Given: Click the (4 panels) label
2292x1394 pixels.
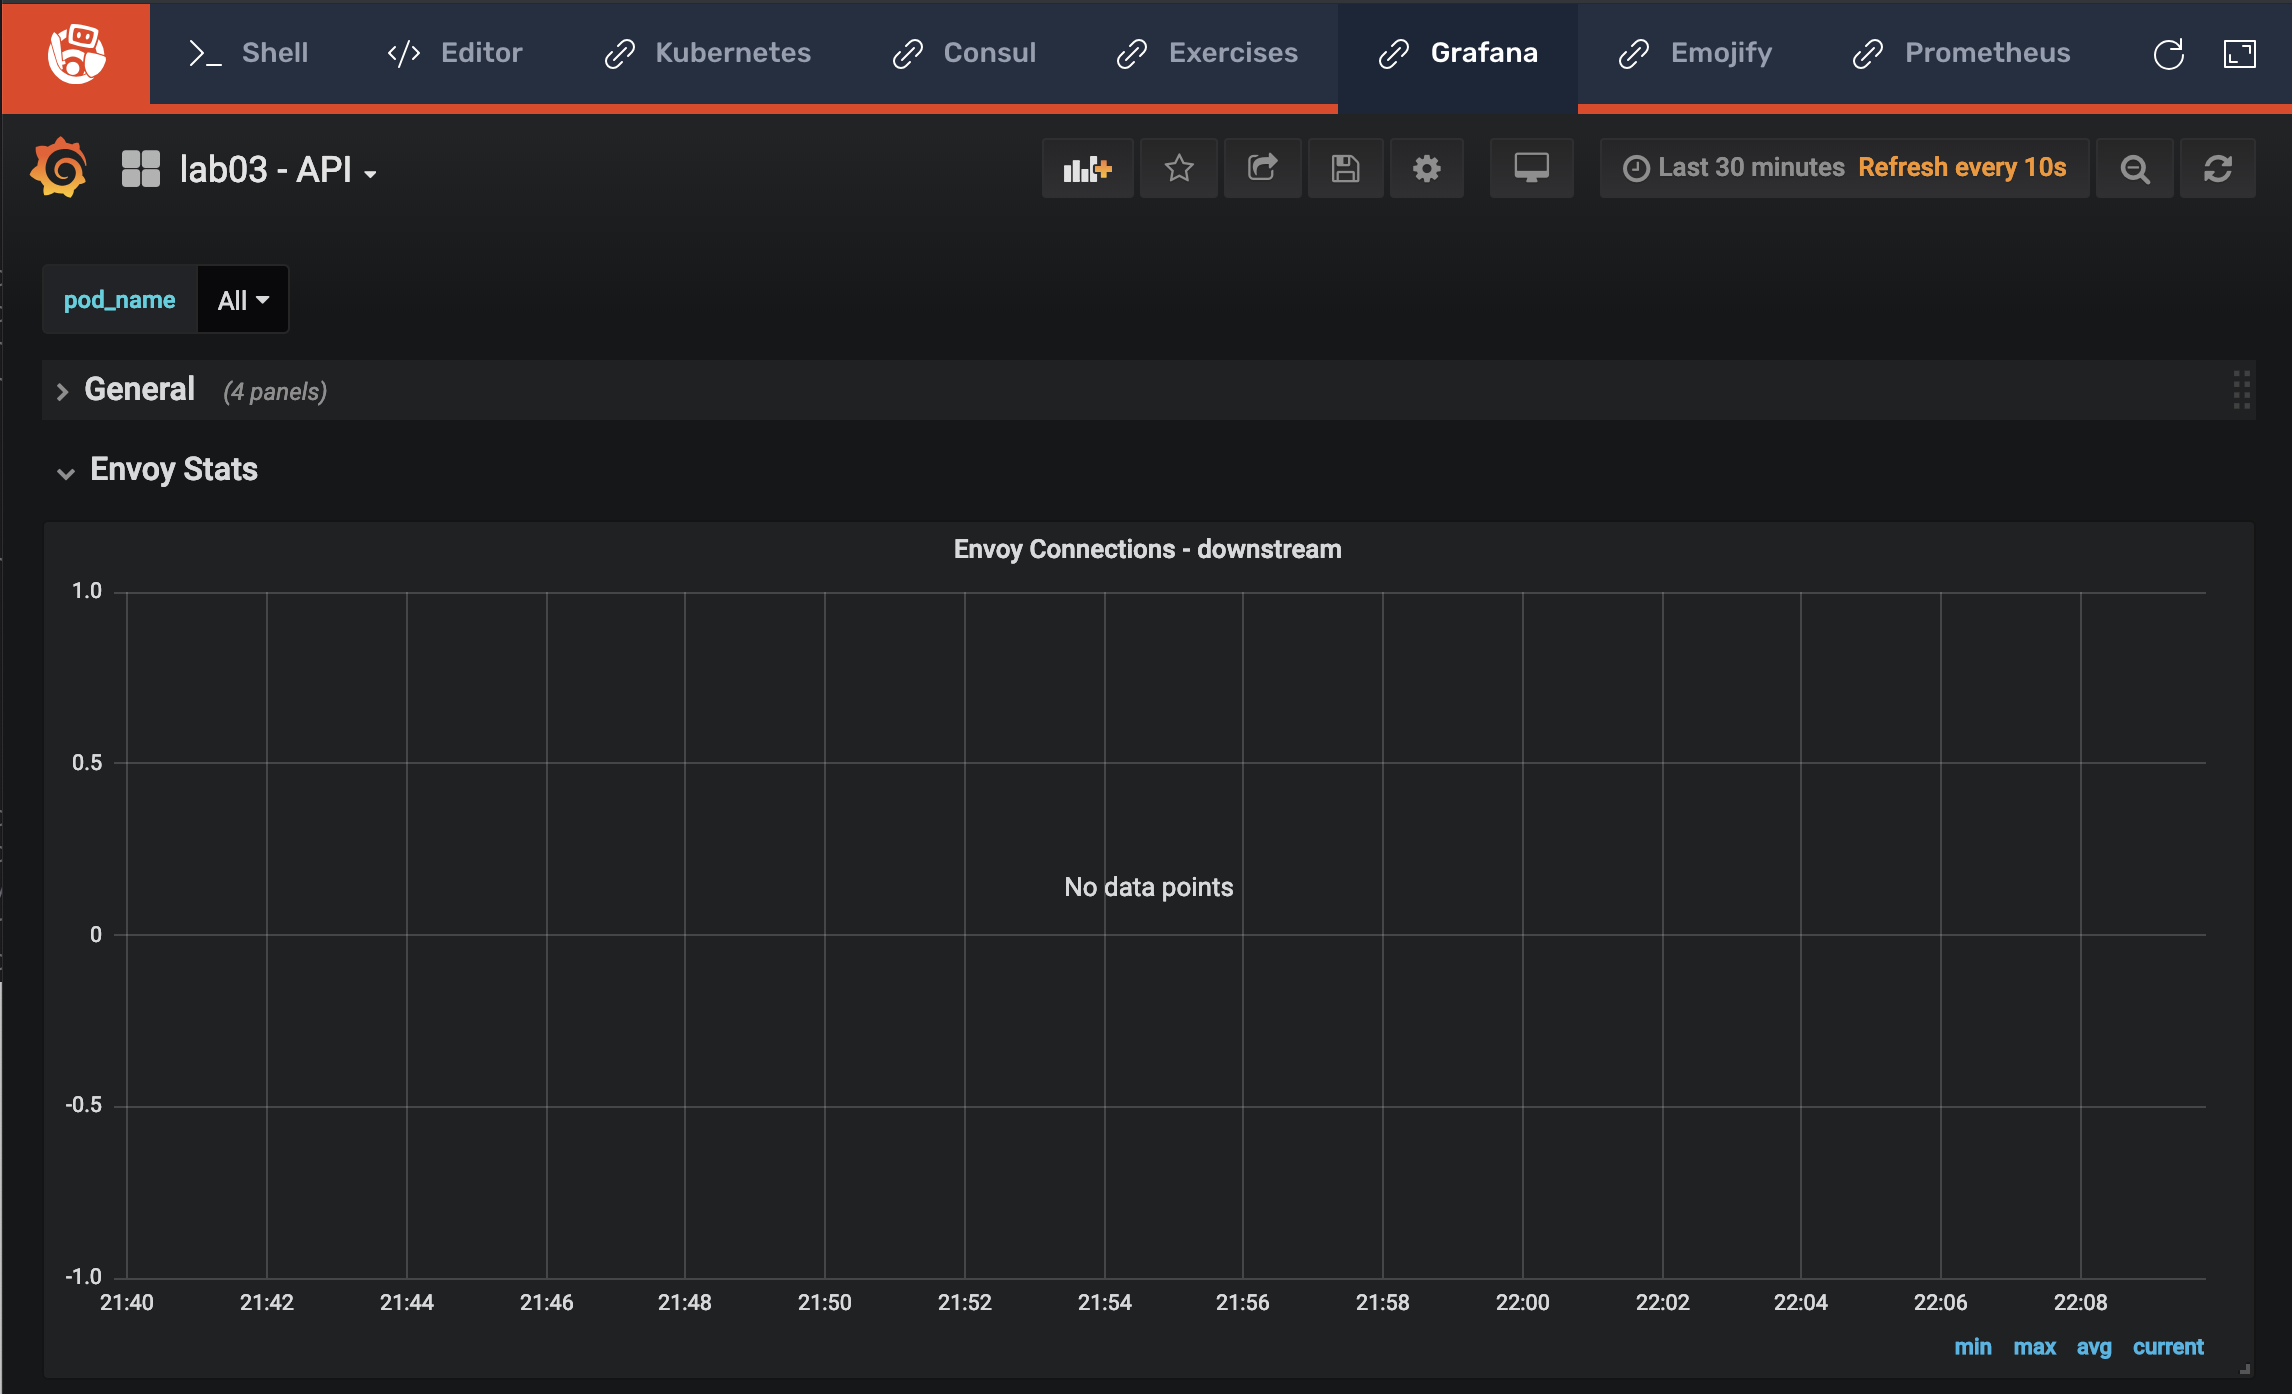Looking at the screenshot, I should pyautogui.click(x=275, y=391).
